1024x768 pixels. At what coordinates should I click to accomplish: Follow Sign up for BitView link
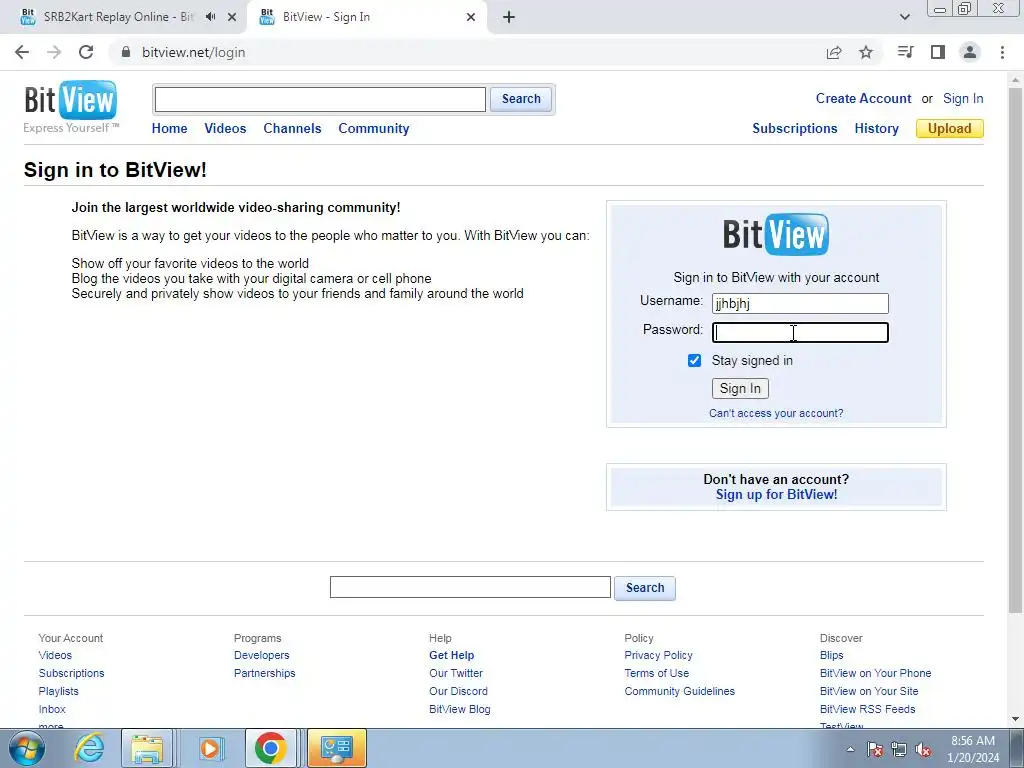tap(776, 494)
